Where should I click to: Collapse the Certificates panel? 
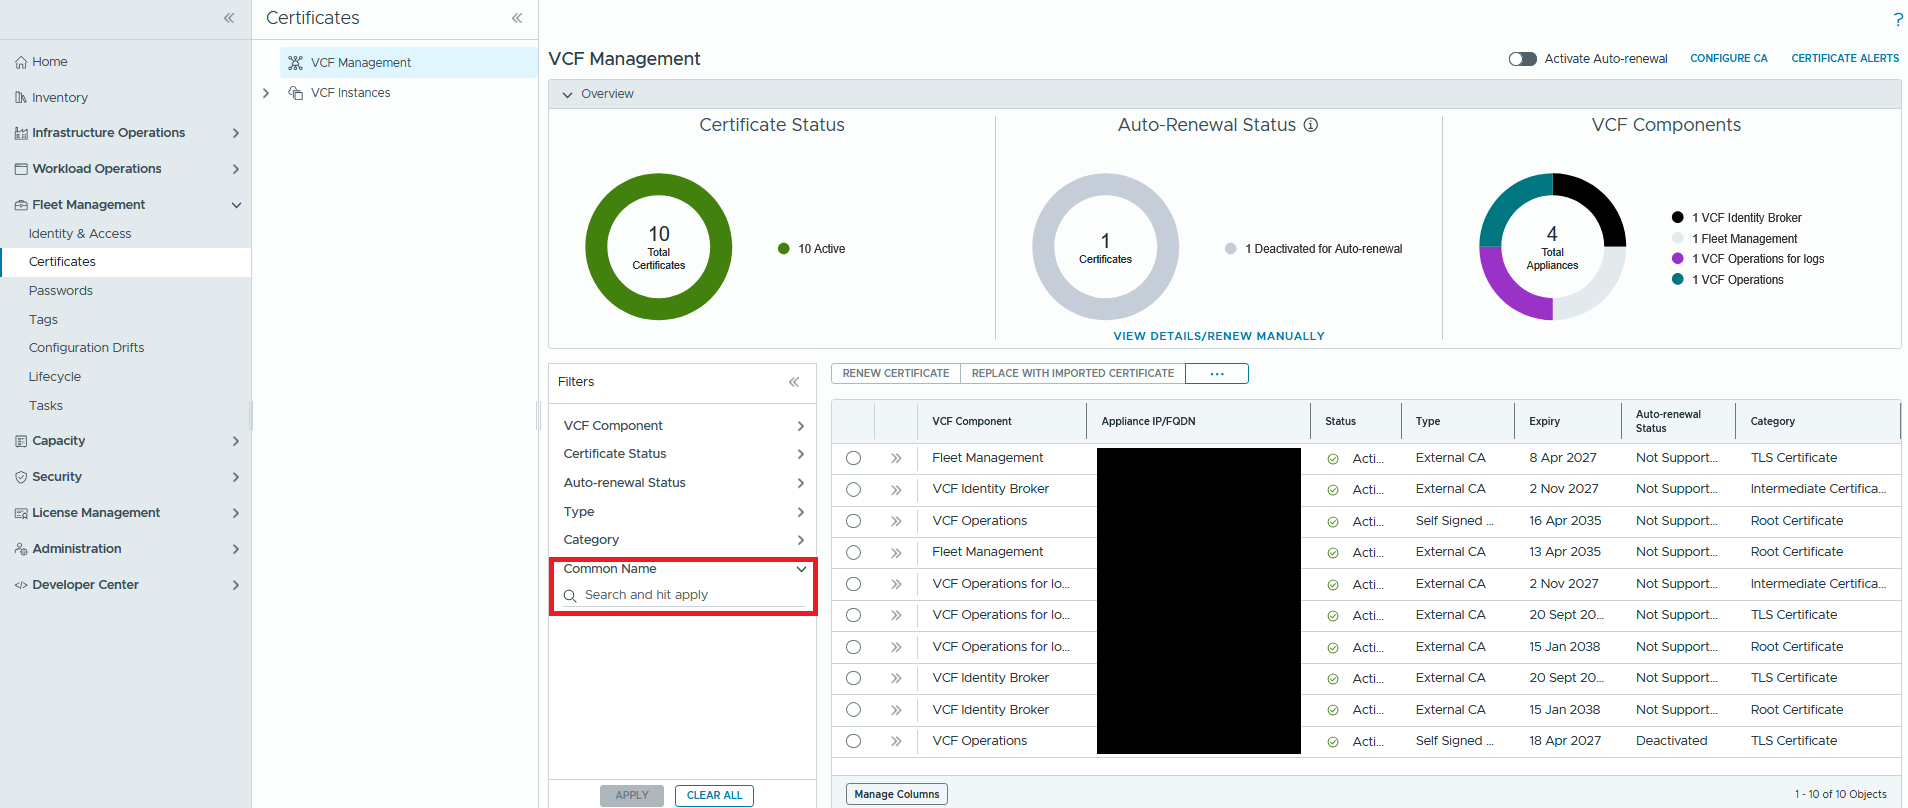tap(517, 18)
